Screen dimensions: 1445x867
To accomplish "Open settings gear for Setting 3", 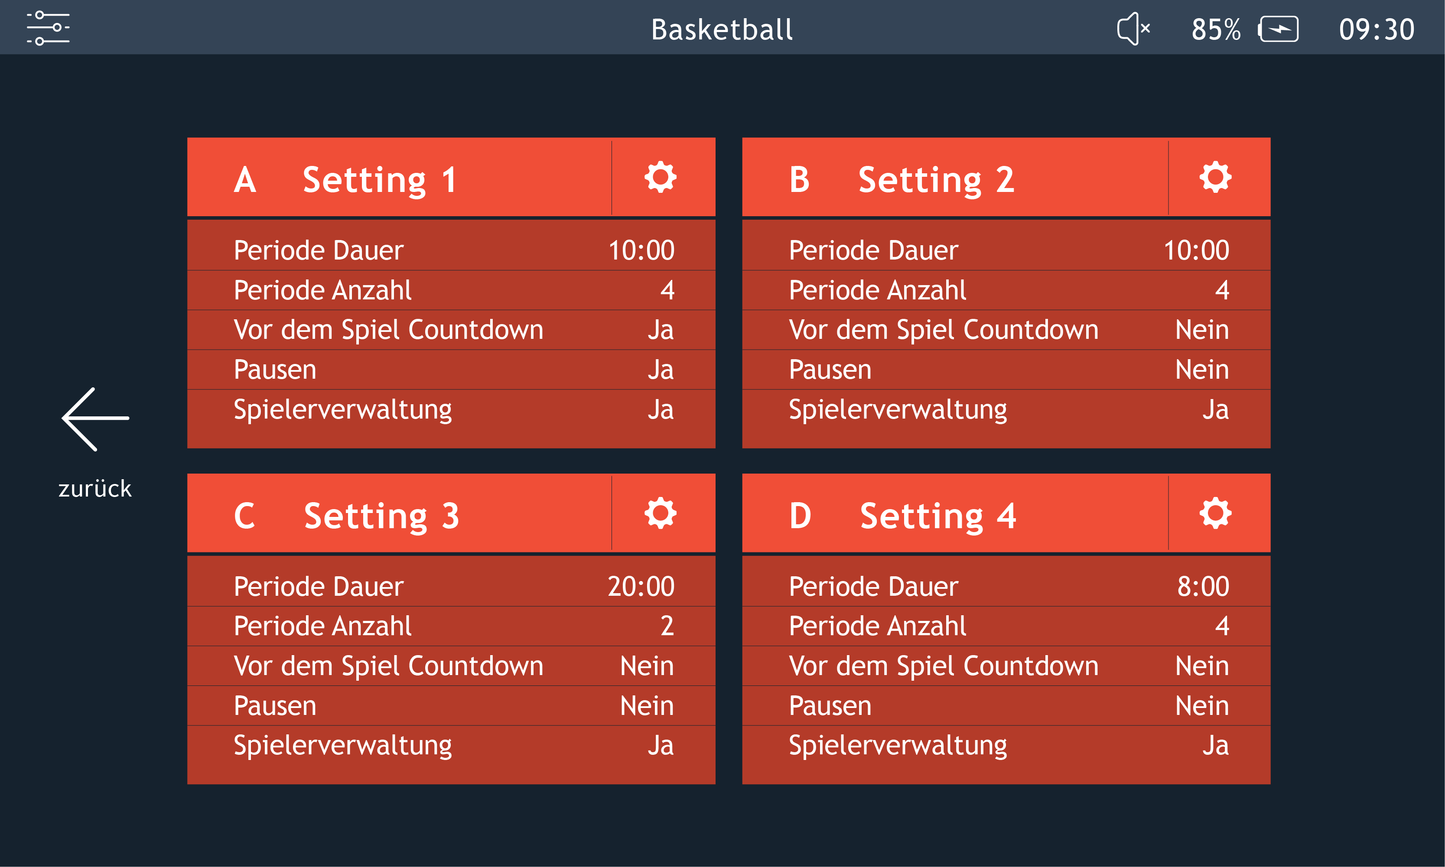I will click(660, 513).
